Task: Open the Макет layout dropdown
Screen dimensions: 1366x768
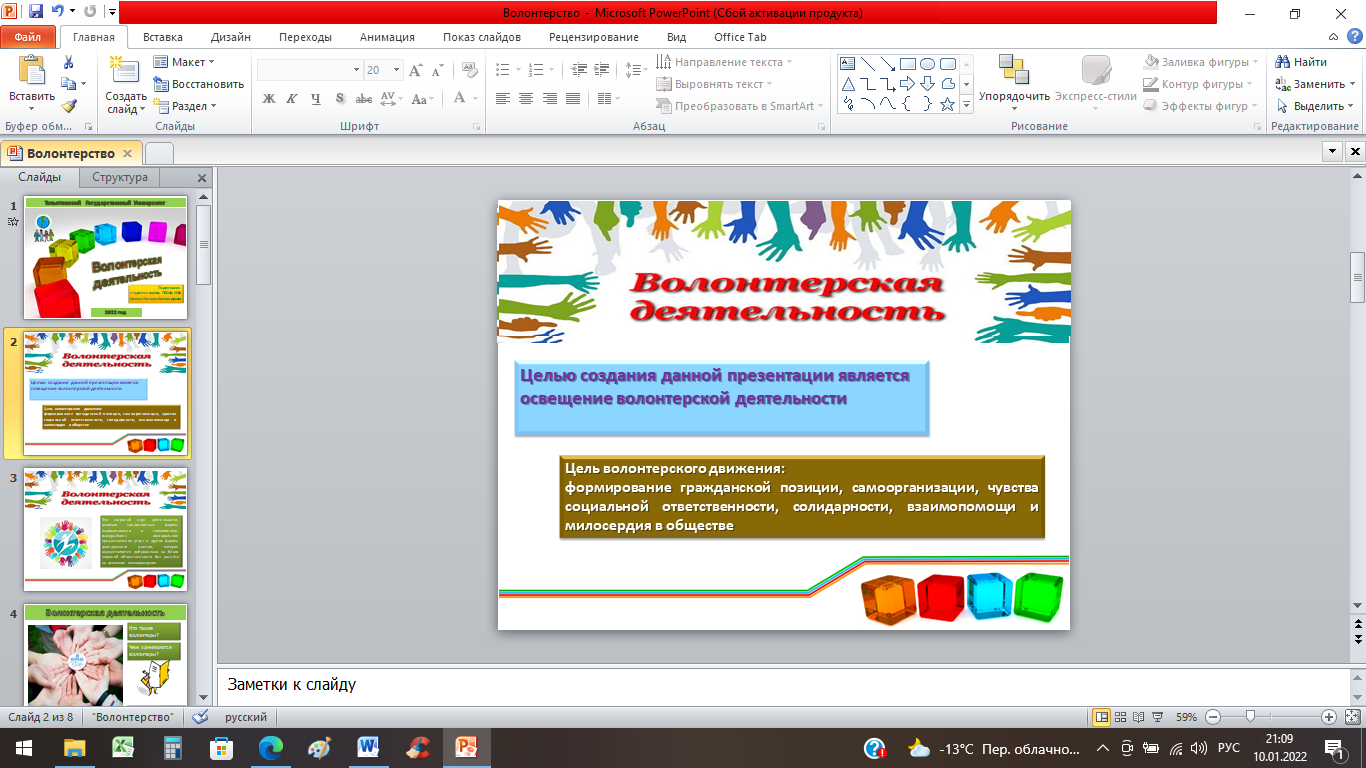Action: click(184, 62)
